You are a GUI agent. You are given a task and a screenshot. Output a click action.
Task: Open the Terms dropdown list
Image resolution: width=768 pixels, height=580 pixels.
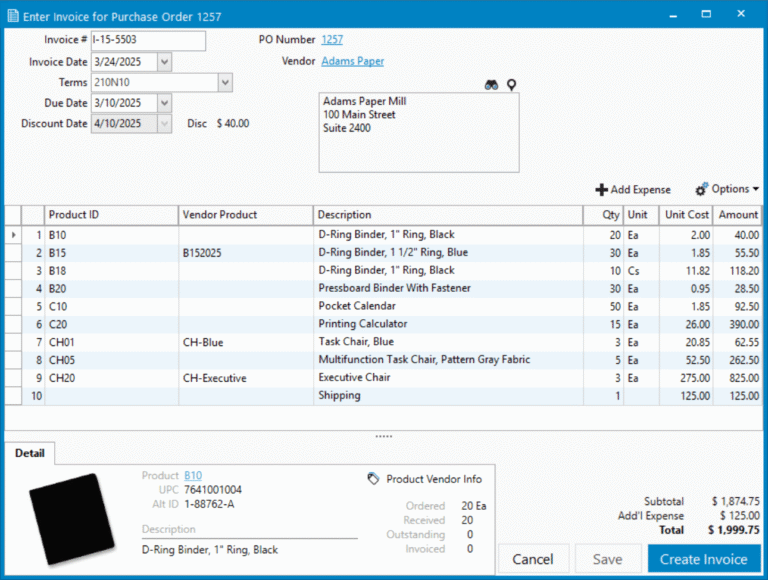pos(225,82)
